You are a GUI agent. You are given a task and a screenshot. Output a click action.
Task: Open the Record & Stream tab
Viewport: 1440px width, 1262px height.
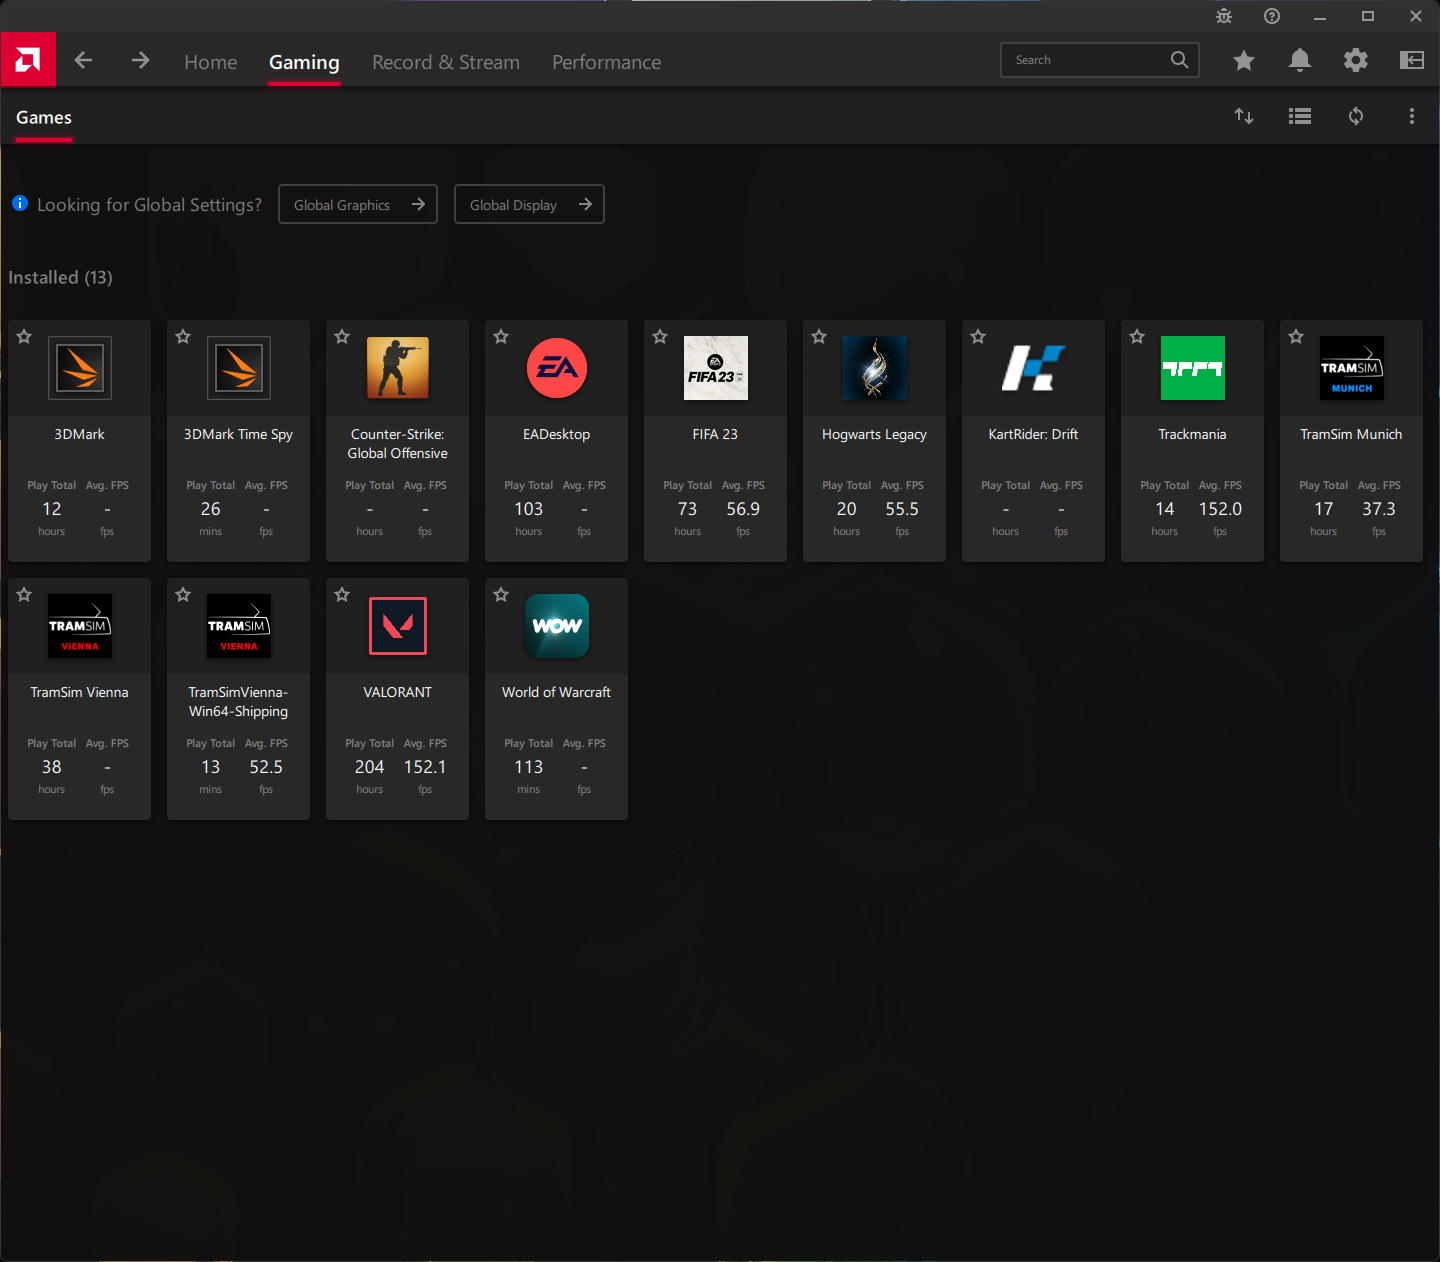pos(446,62)
